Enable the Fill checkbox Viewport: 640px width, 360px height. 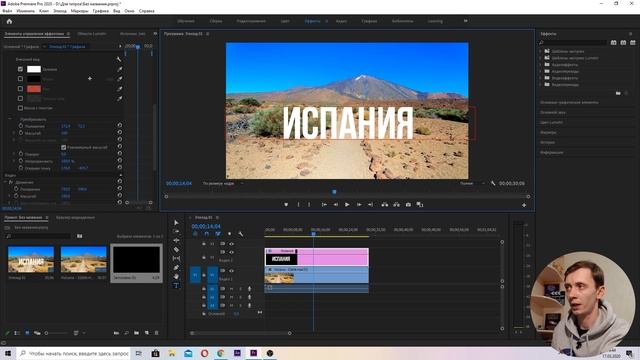click(x=20, y=69)
